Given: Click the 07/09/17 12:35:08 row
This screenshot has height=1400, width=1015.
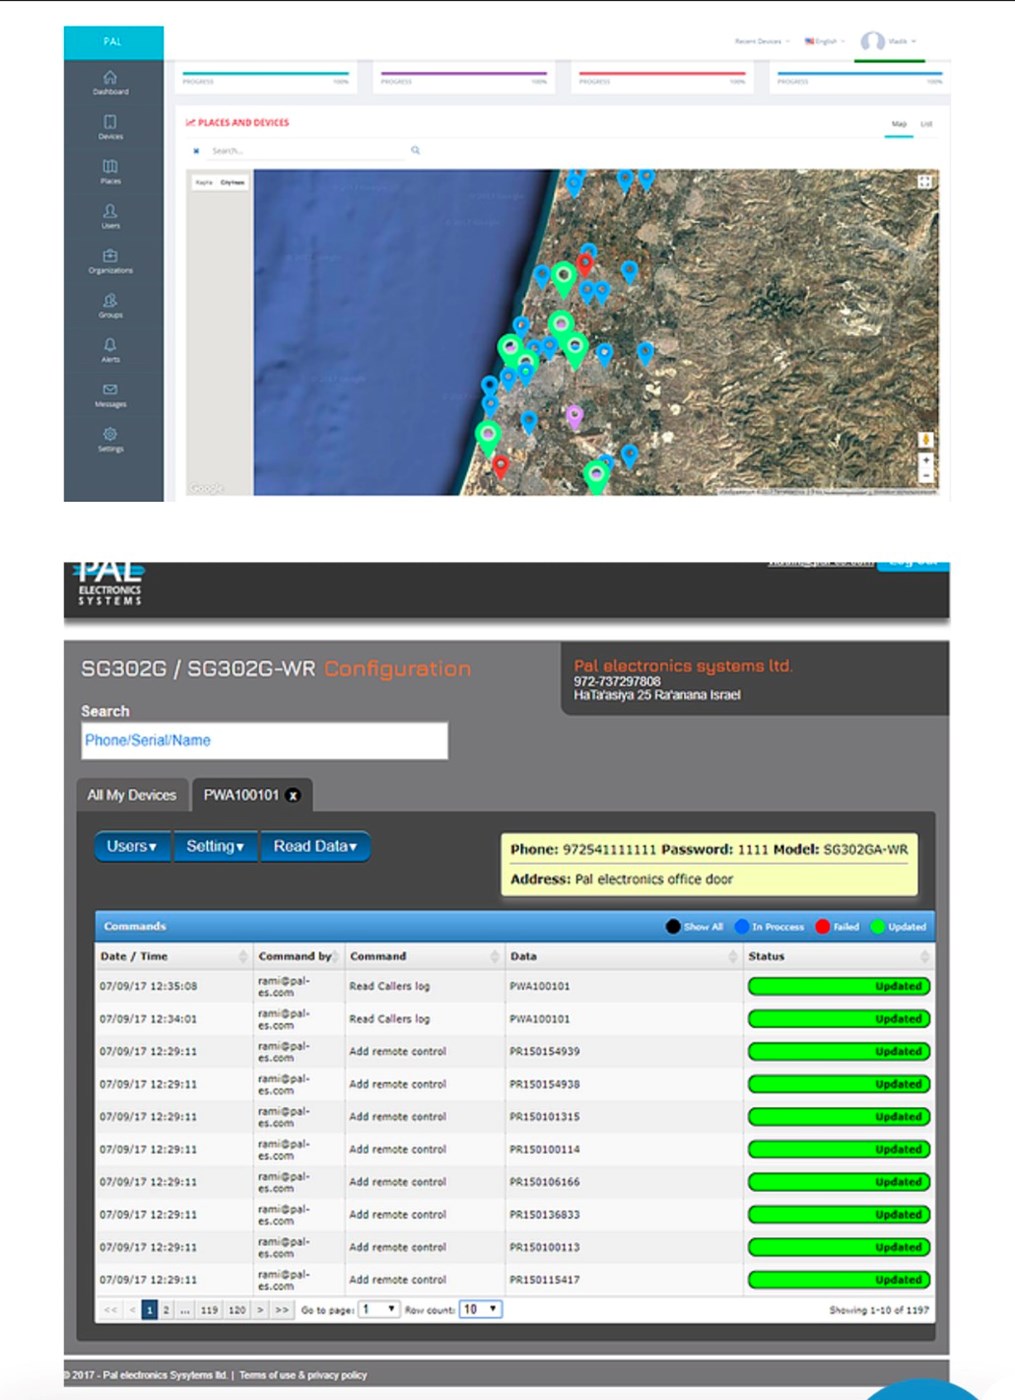Looking at the screenshot, I should pos(514,987).
